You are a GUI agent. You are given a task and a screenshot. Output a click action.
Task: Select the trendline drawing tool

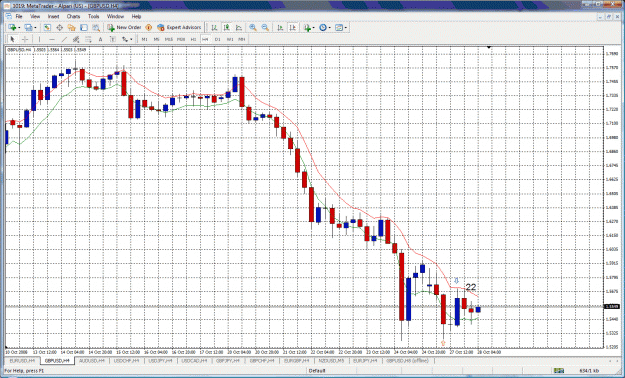(64, 39)
